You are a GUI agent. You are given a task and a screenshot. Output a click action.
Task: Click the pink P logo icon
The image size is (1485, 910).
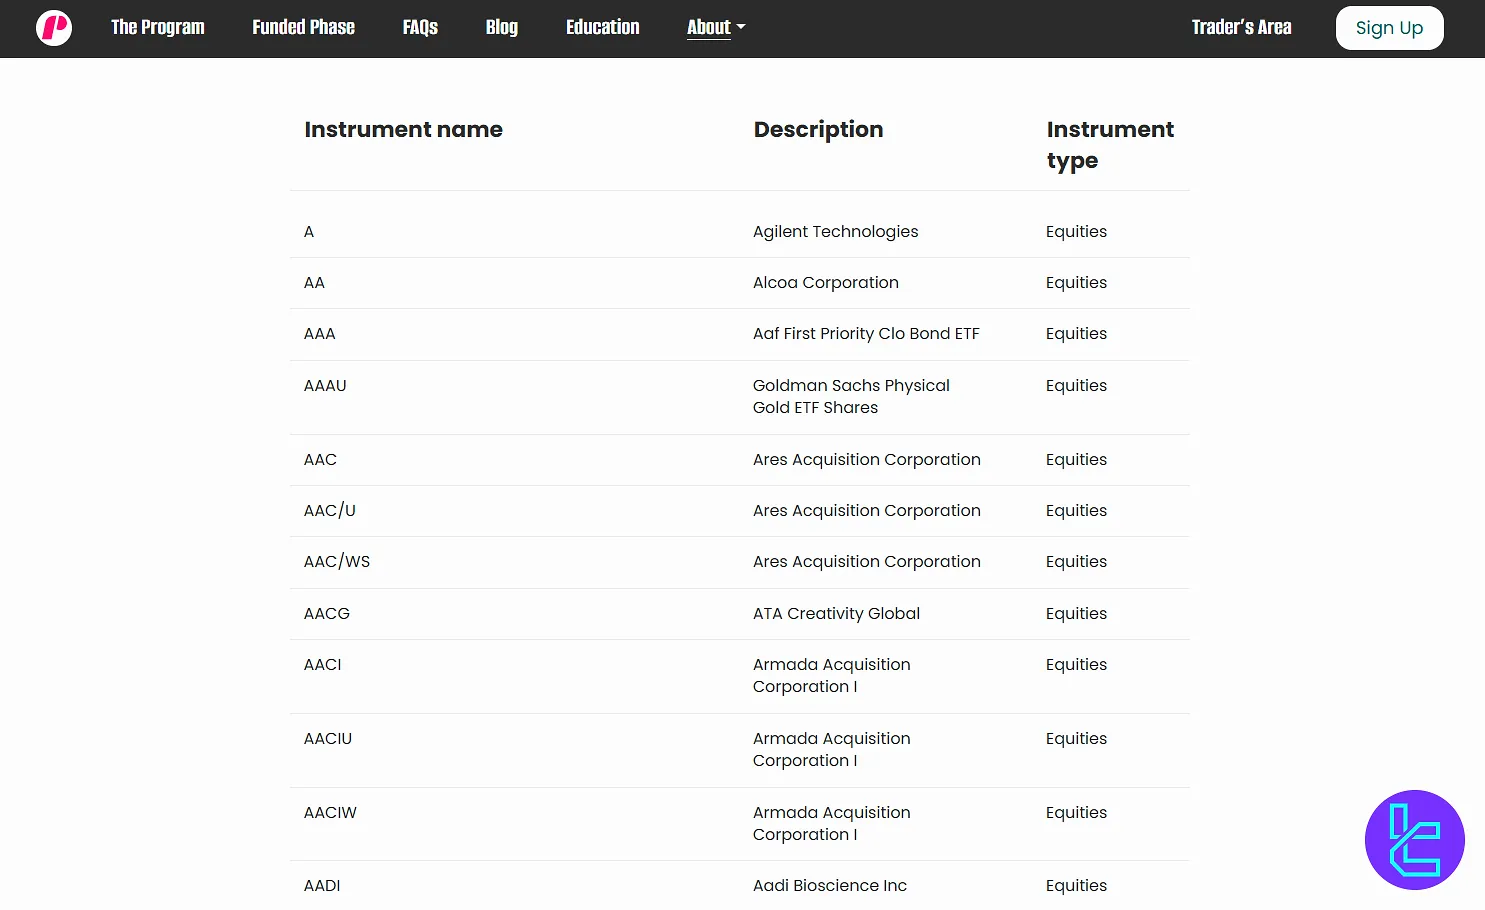pos(54,28)
